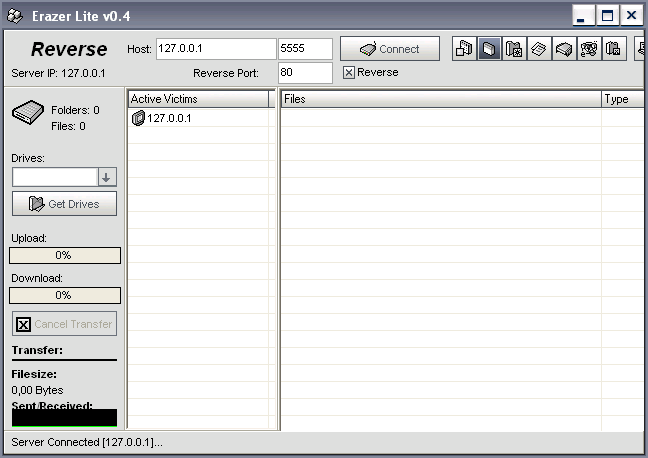Click the Reverse Port input field
This screenshot has width=648, height=458.
305,73
